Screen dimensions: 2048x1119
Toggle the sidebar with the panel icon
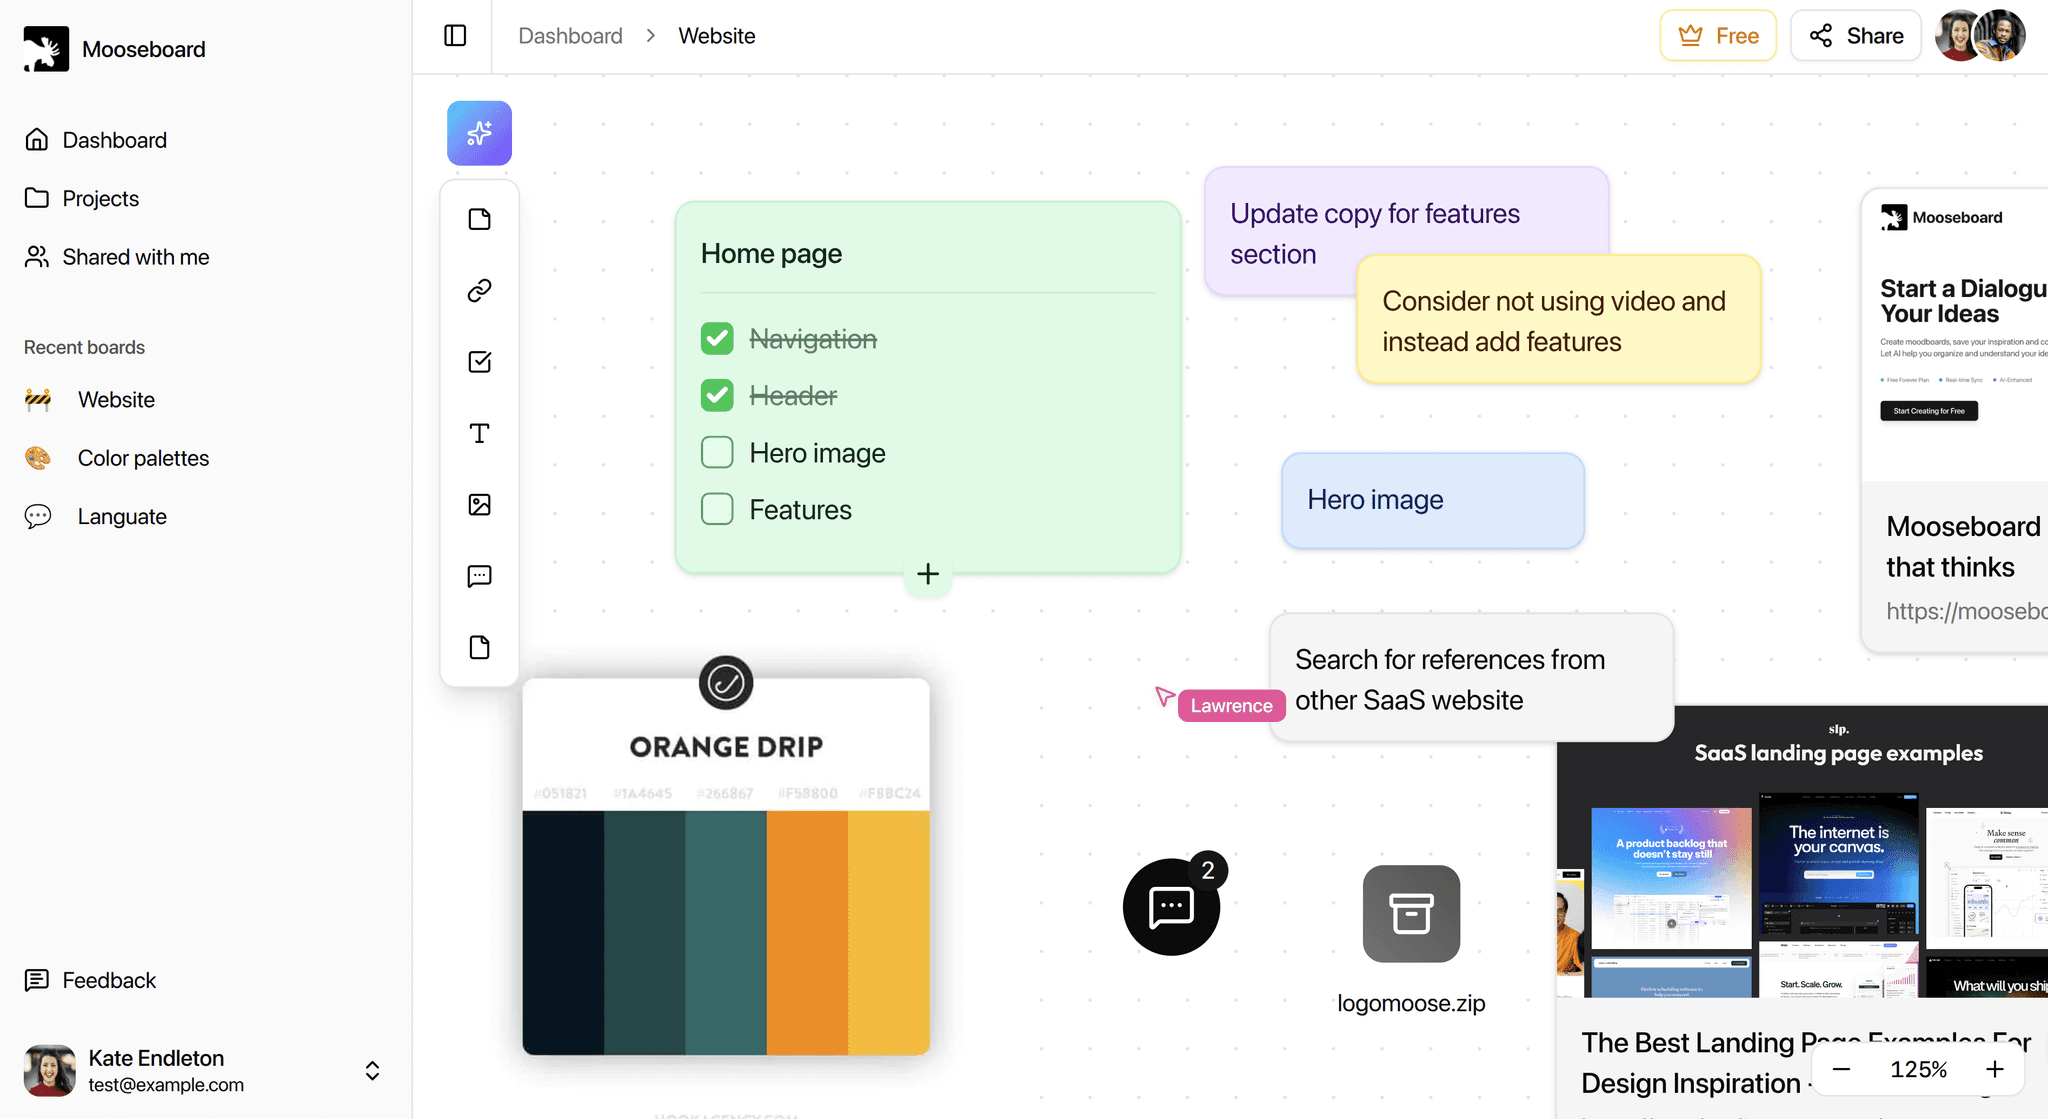click(x=454, y=35)
